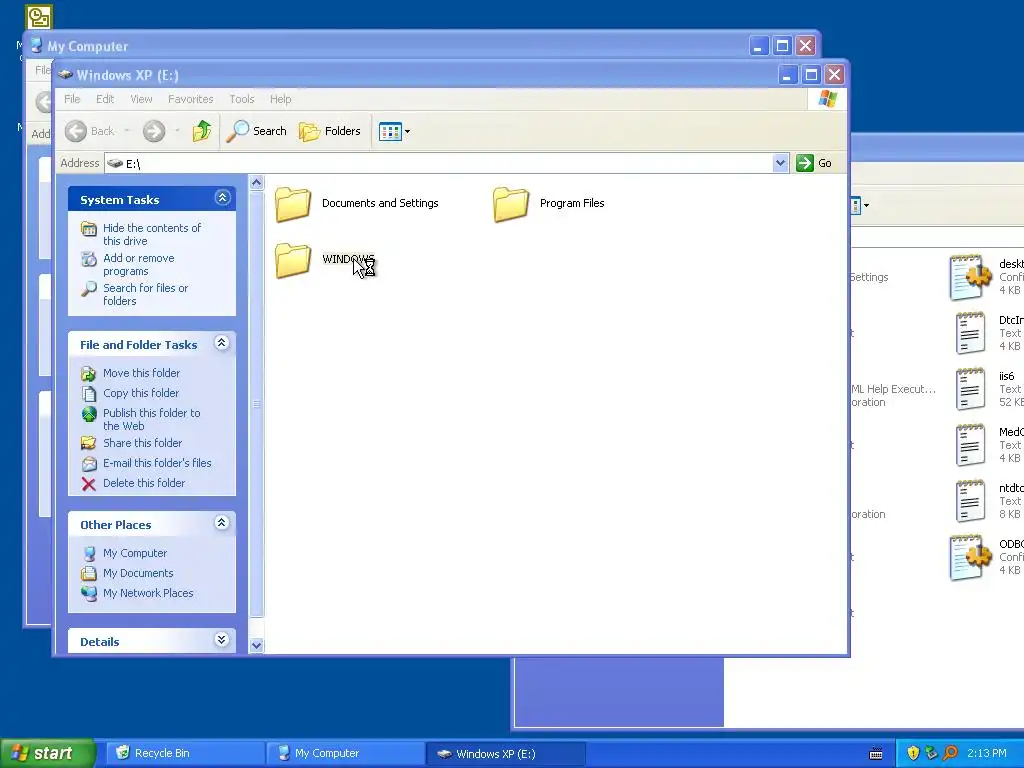
Task: Click the sidebar scroll down arrow
Action: click(x=257, y=645)
